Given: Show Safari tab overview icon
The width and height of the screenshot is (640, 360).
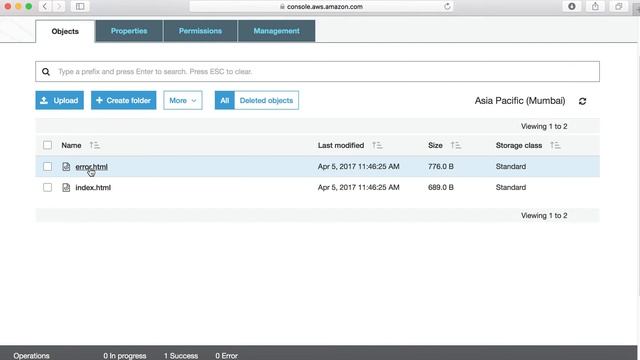Looking at the screenshot, I should pyautogui.click(x=619, y=7).
